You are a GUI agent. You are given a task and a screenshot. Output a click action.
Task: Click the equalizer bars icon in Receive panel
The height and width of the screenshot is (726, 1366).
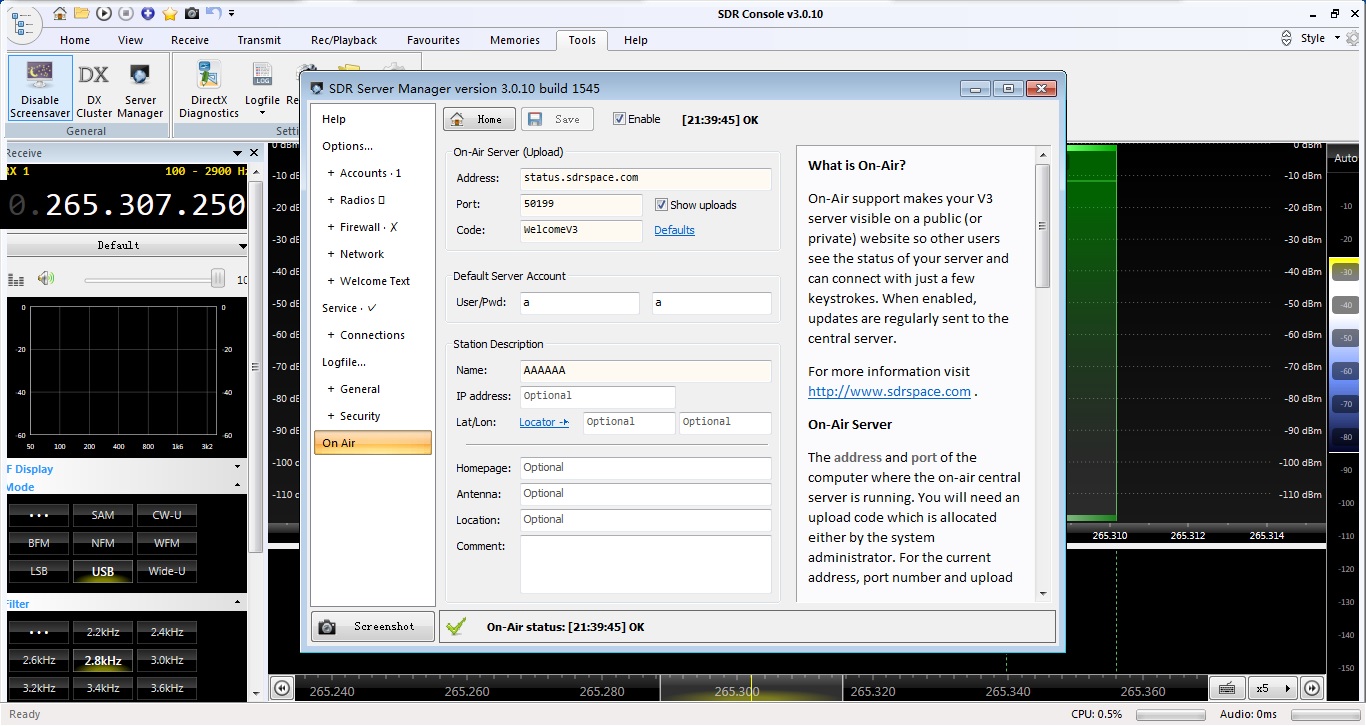(x=15, y=280)
